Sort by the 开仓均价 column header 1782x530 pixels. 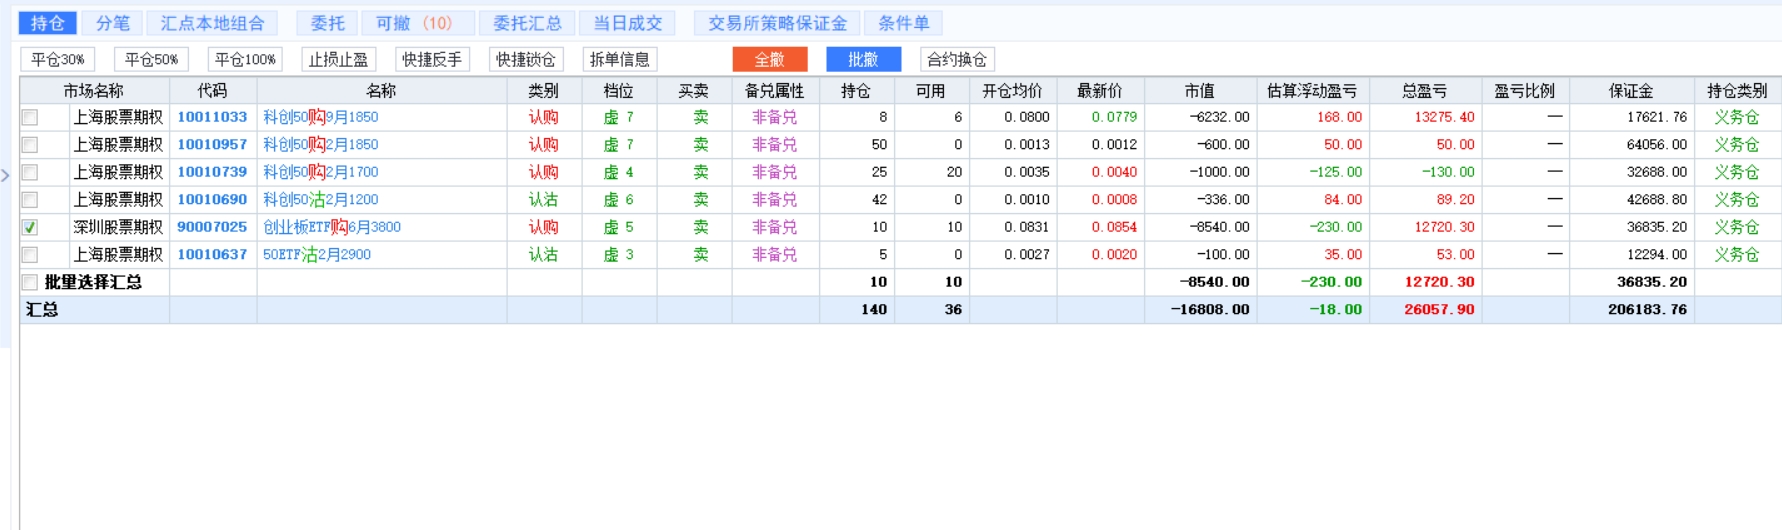click(1012, 91)
